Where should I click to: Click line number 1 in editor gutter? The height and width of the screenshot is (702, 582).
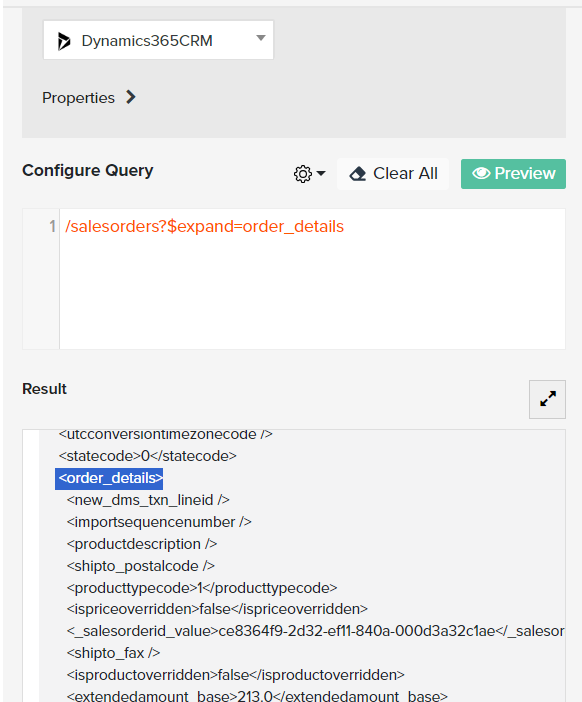tap(52, 227)
